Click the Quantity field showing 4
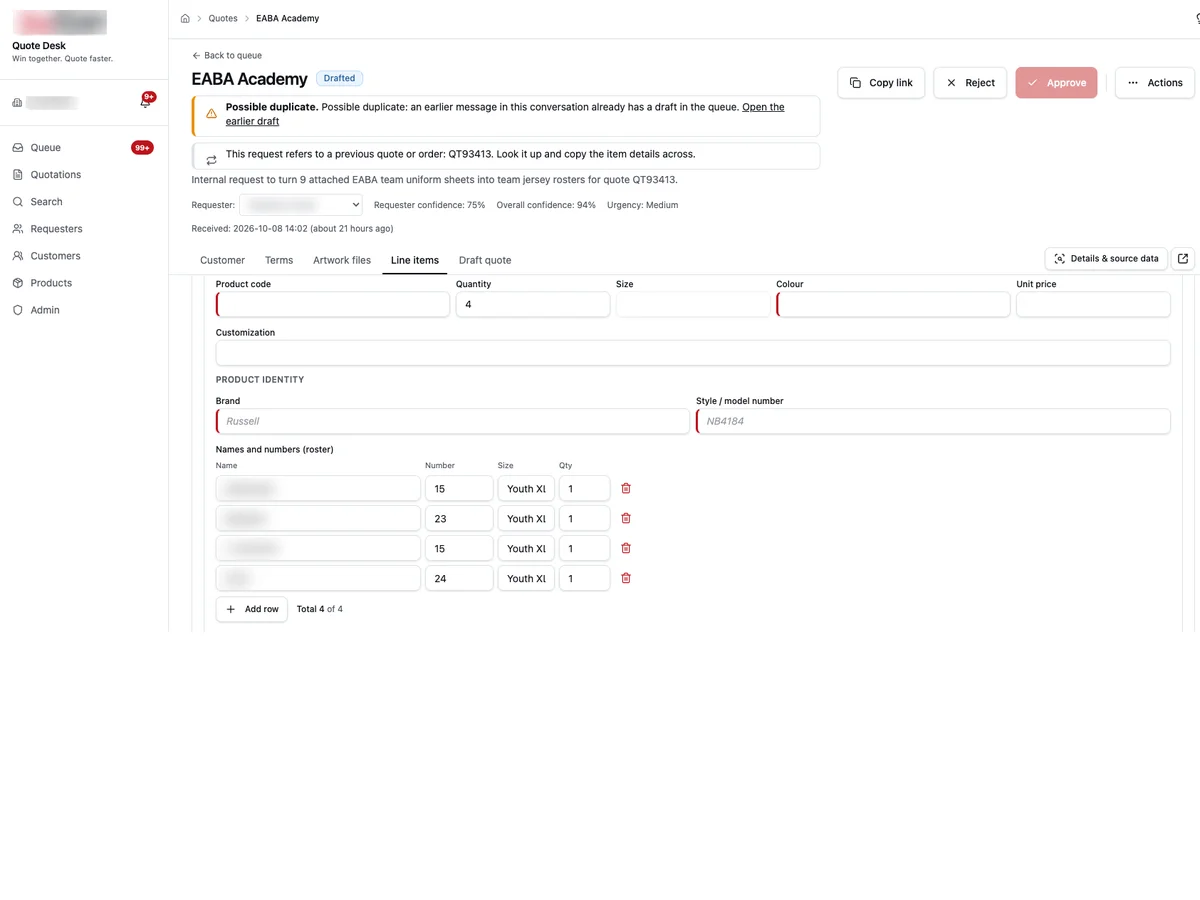This screenshot has height=900, width=1200. (533, 304)
